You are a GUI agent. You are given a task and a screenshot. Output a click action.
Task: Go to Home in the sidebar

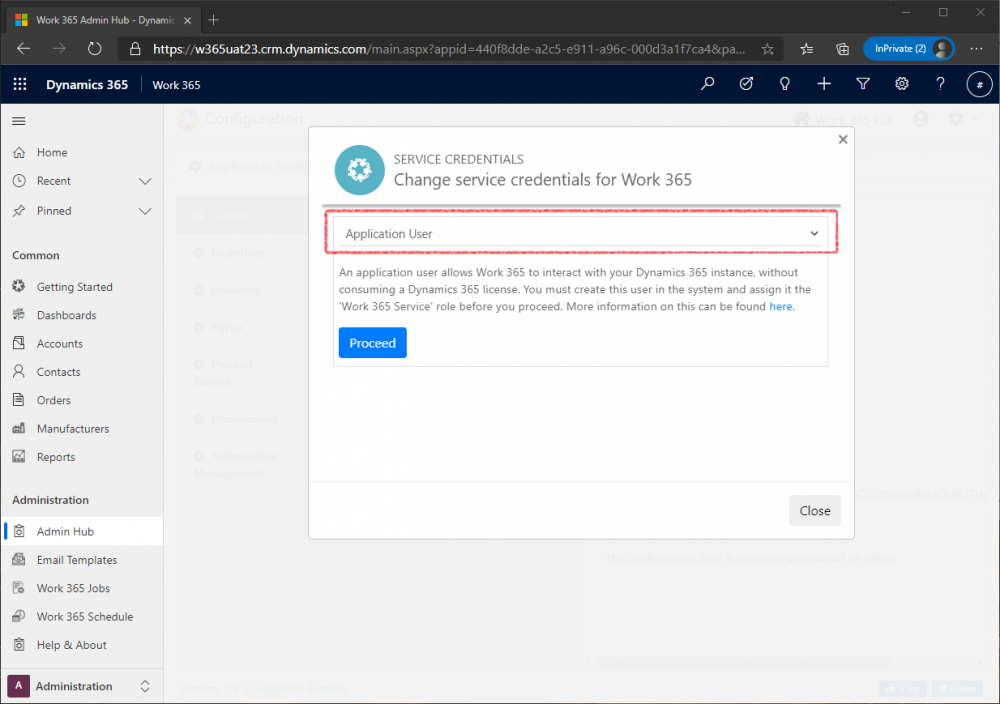[x=82, y=152]
